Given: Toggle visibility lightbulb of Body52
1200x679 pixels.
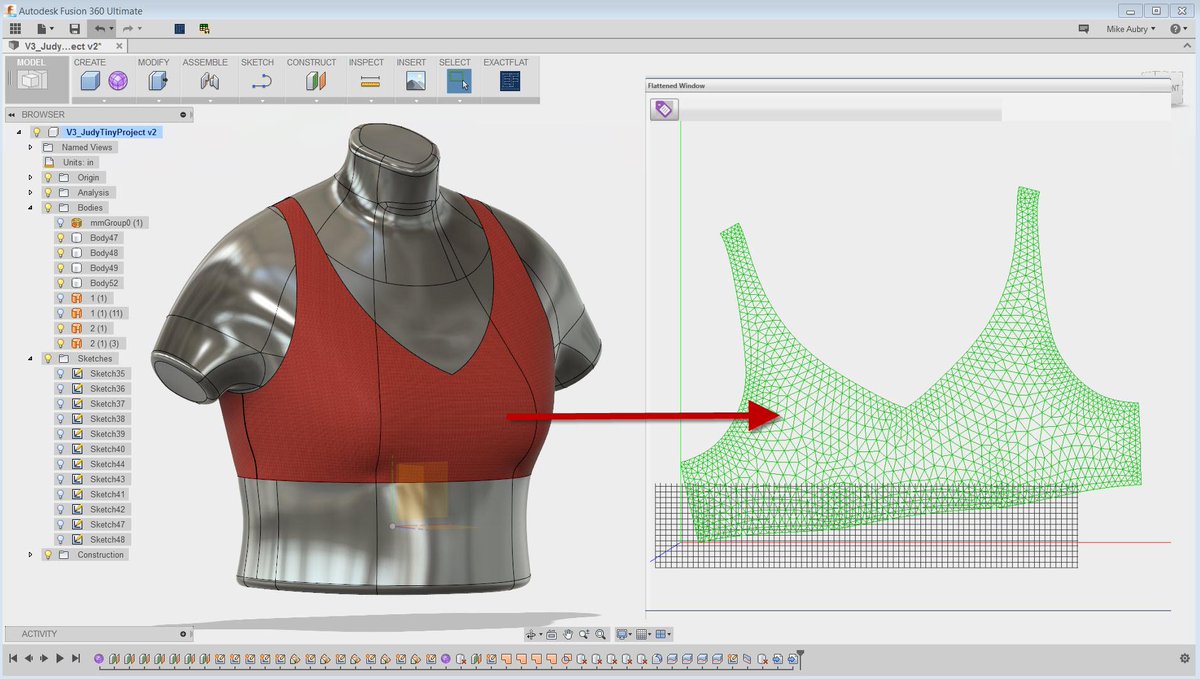Looking at the screenshot, I should (61, 283).
